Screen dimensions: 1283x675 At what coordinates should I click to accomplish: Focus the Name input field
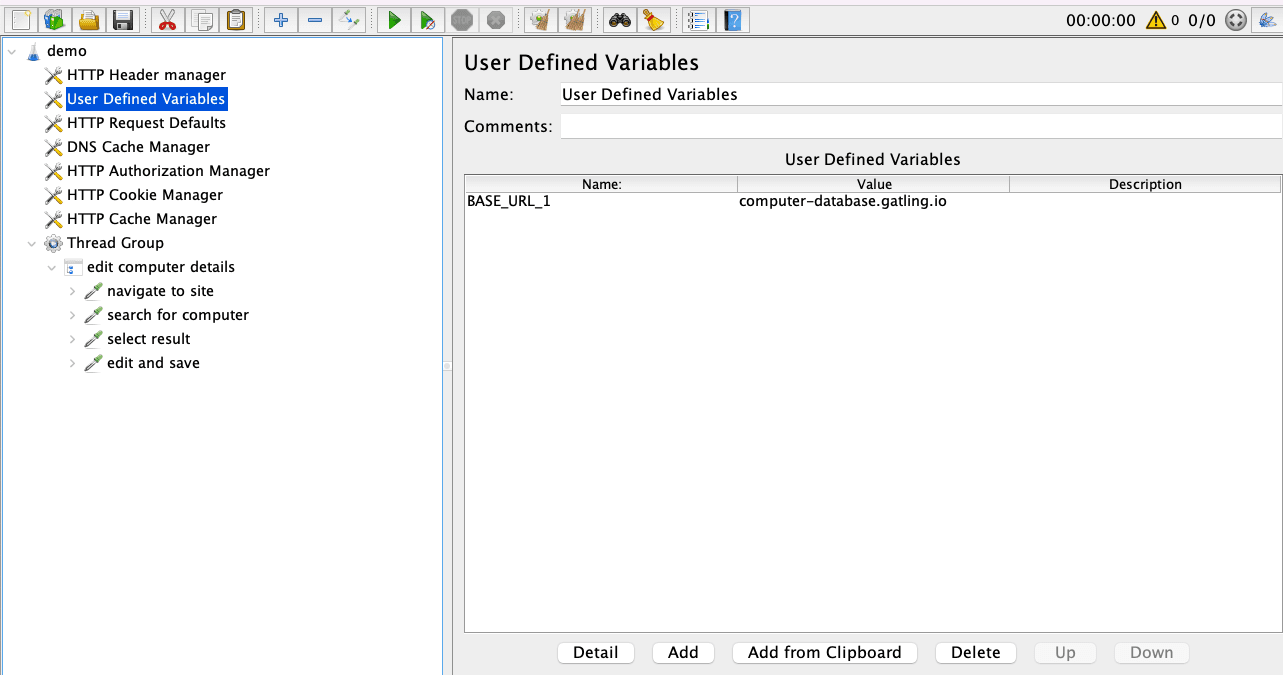921,94
